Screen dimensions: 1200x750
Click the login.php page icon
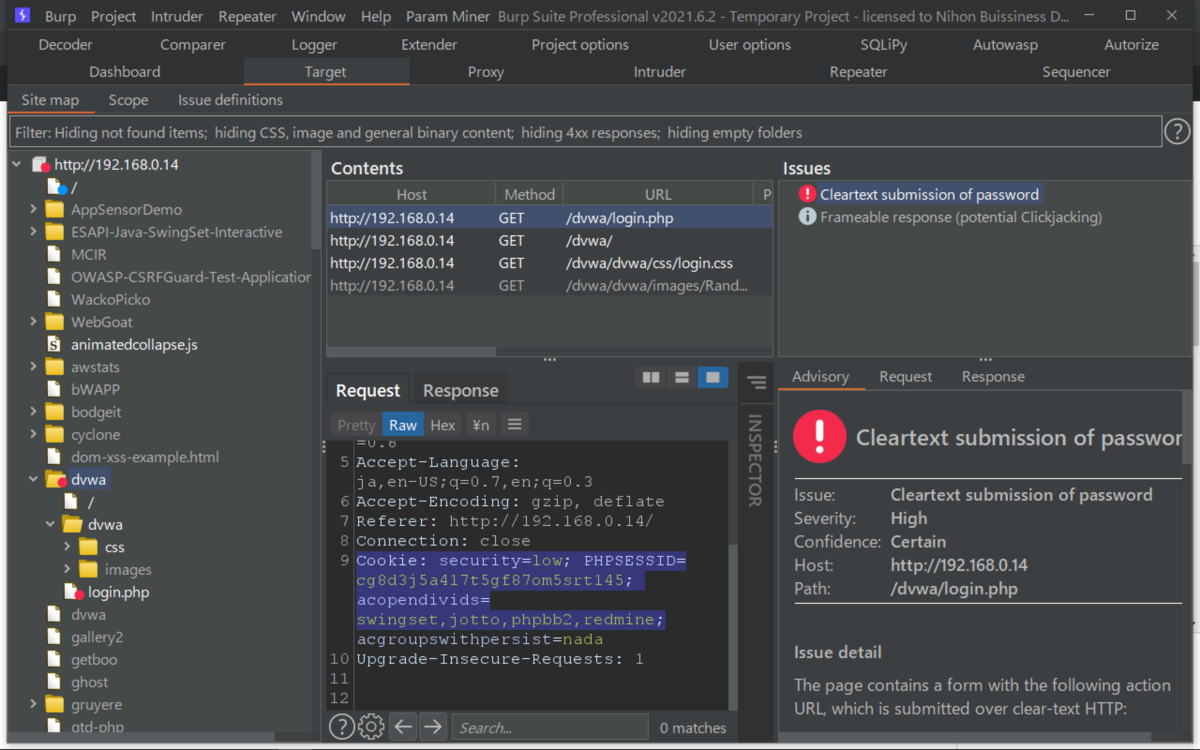coord(72,592)
